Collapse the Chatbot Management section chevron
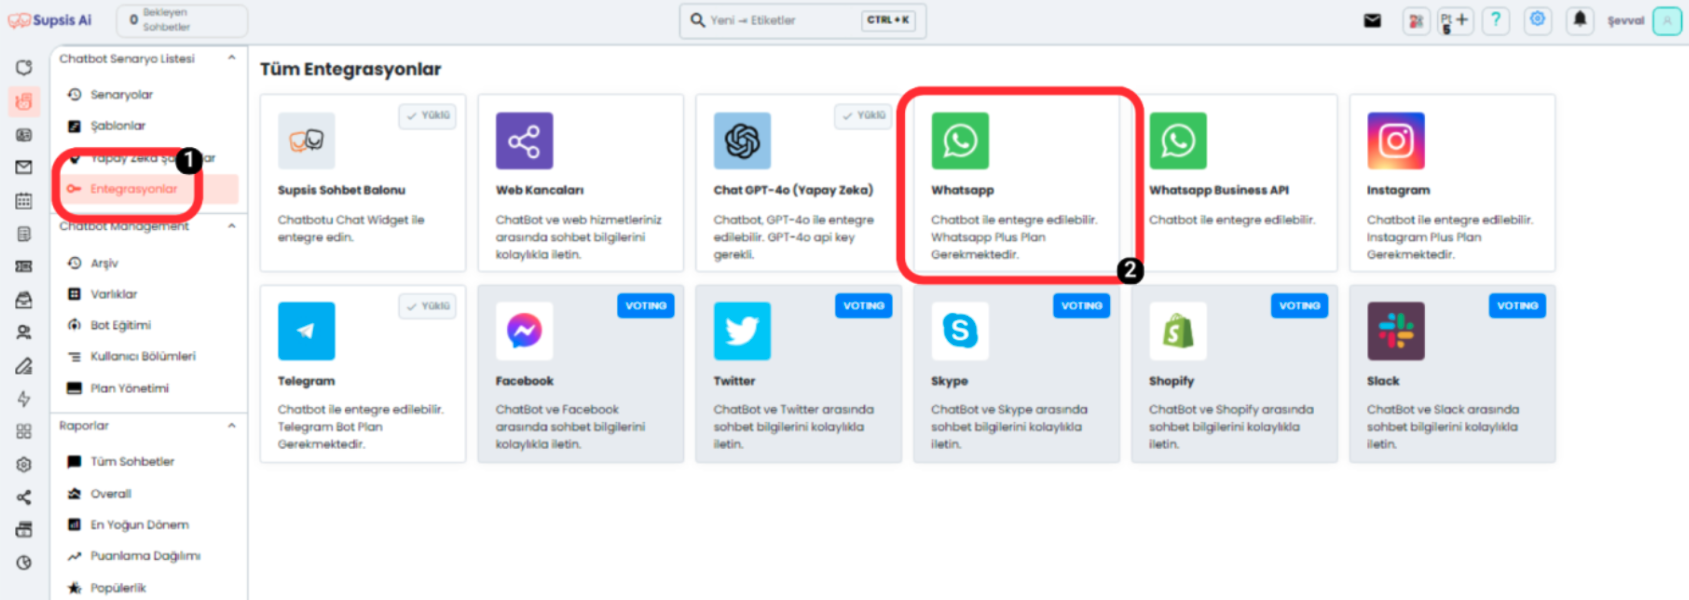Image resolution: width=1689 pixels, height=600 pixels. pyautogui.click(x=232, y=227)
